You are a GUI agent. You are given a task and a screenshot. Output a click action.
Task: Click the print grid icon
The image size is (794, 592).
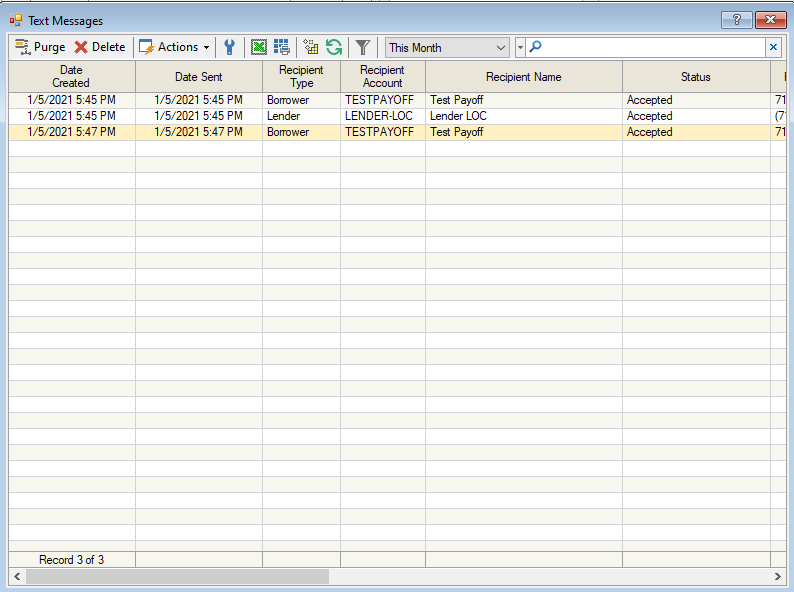[x=282, y=47]
